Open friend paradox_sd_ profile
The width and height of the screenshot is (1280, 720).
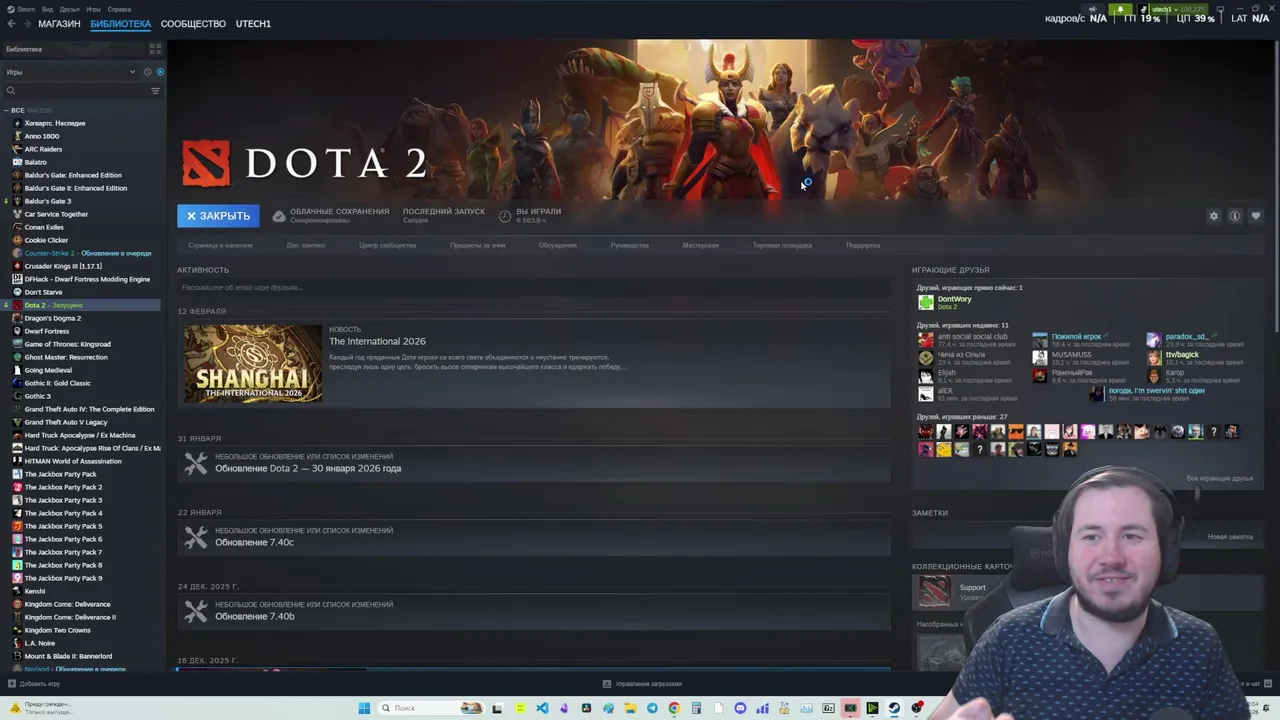1186,337
